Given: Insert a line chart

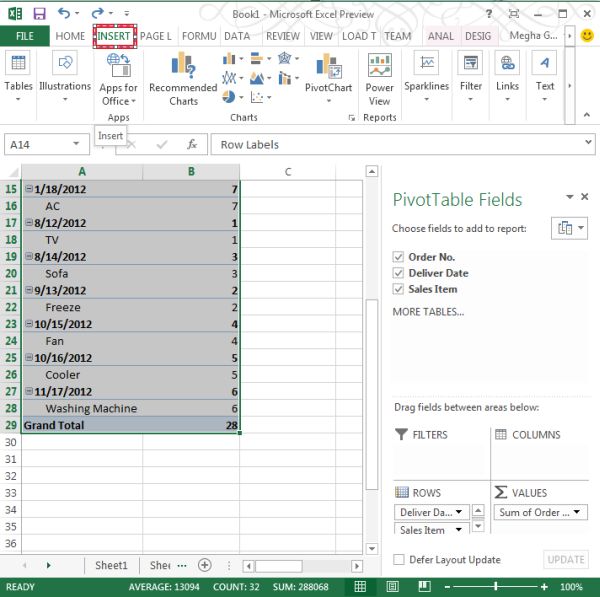Looking at the screenshot, I should tap(229, 78).
